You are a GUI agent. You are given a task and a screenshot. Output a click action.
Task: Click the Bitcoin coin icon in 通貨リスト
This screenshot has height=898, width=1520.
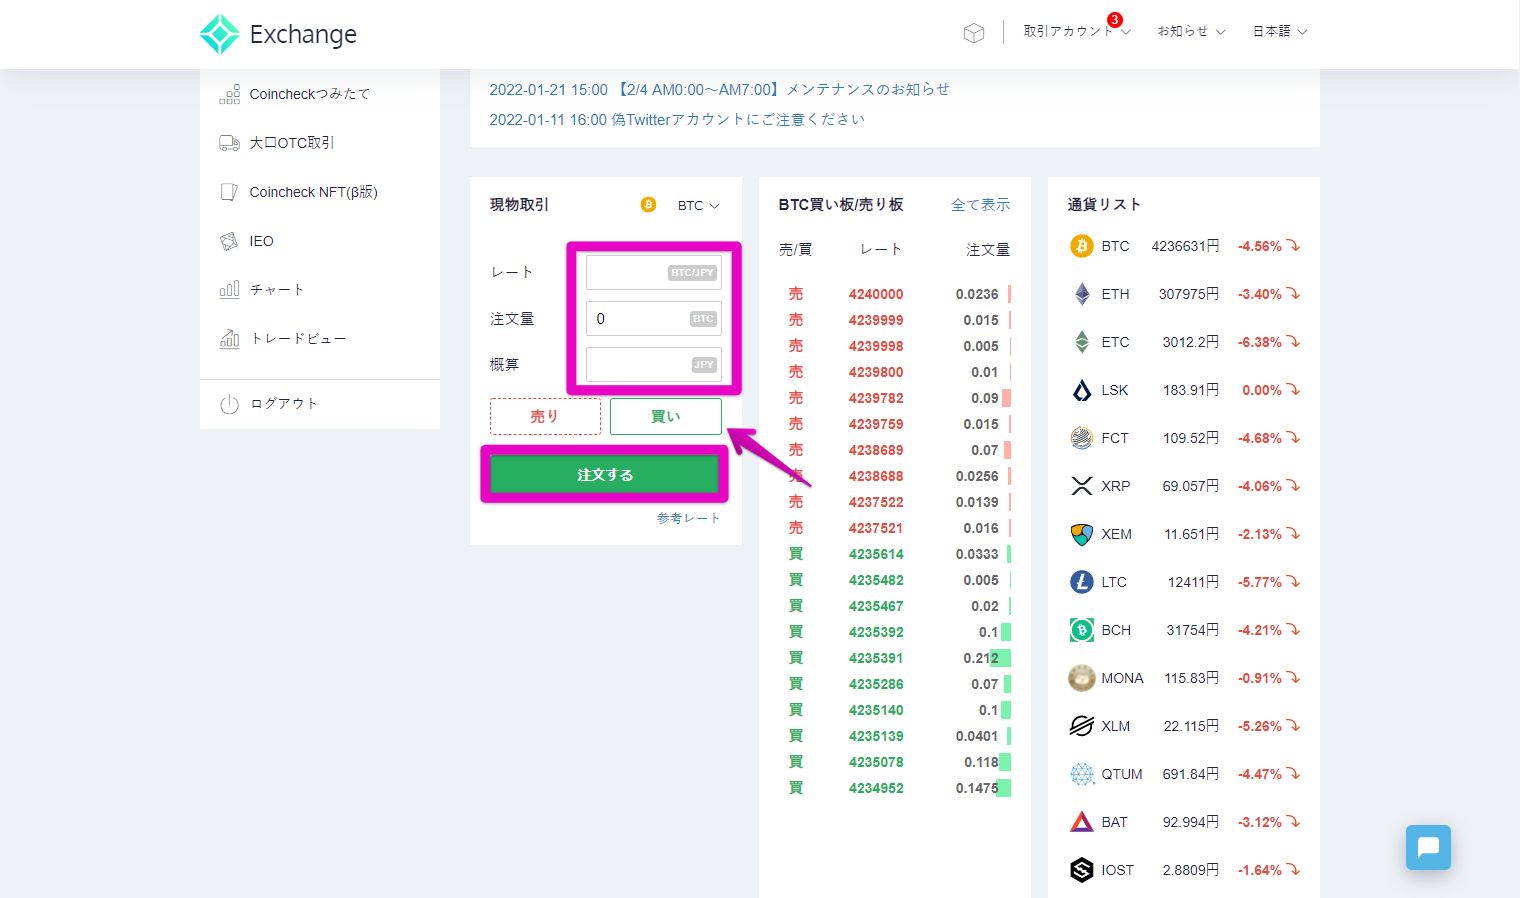click(x=1081, y=245)
